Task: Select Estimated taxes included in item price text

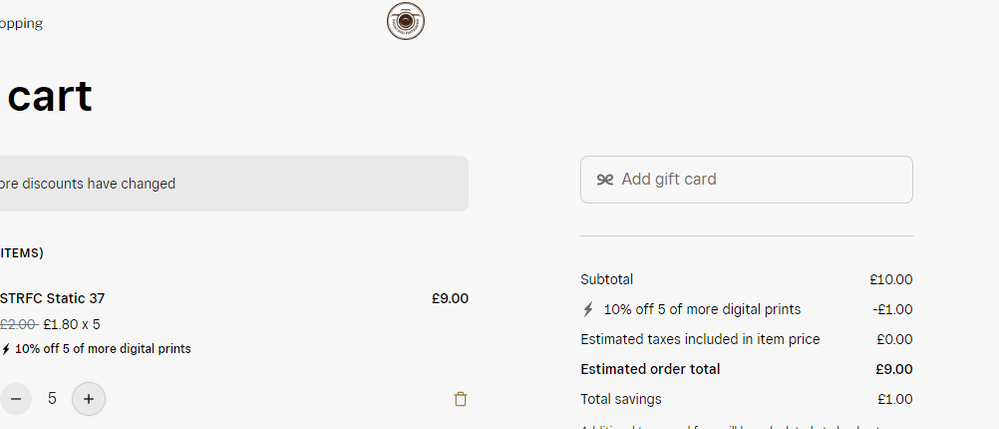Action: pos(700,339)
